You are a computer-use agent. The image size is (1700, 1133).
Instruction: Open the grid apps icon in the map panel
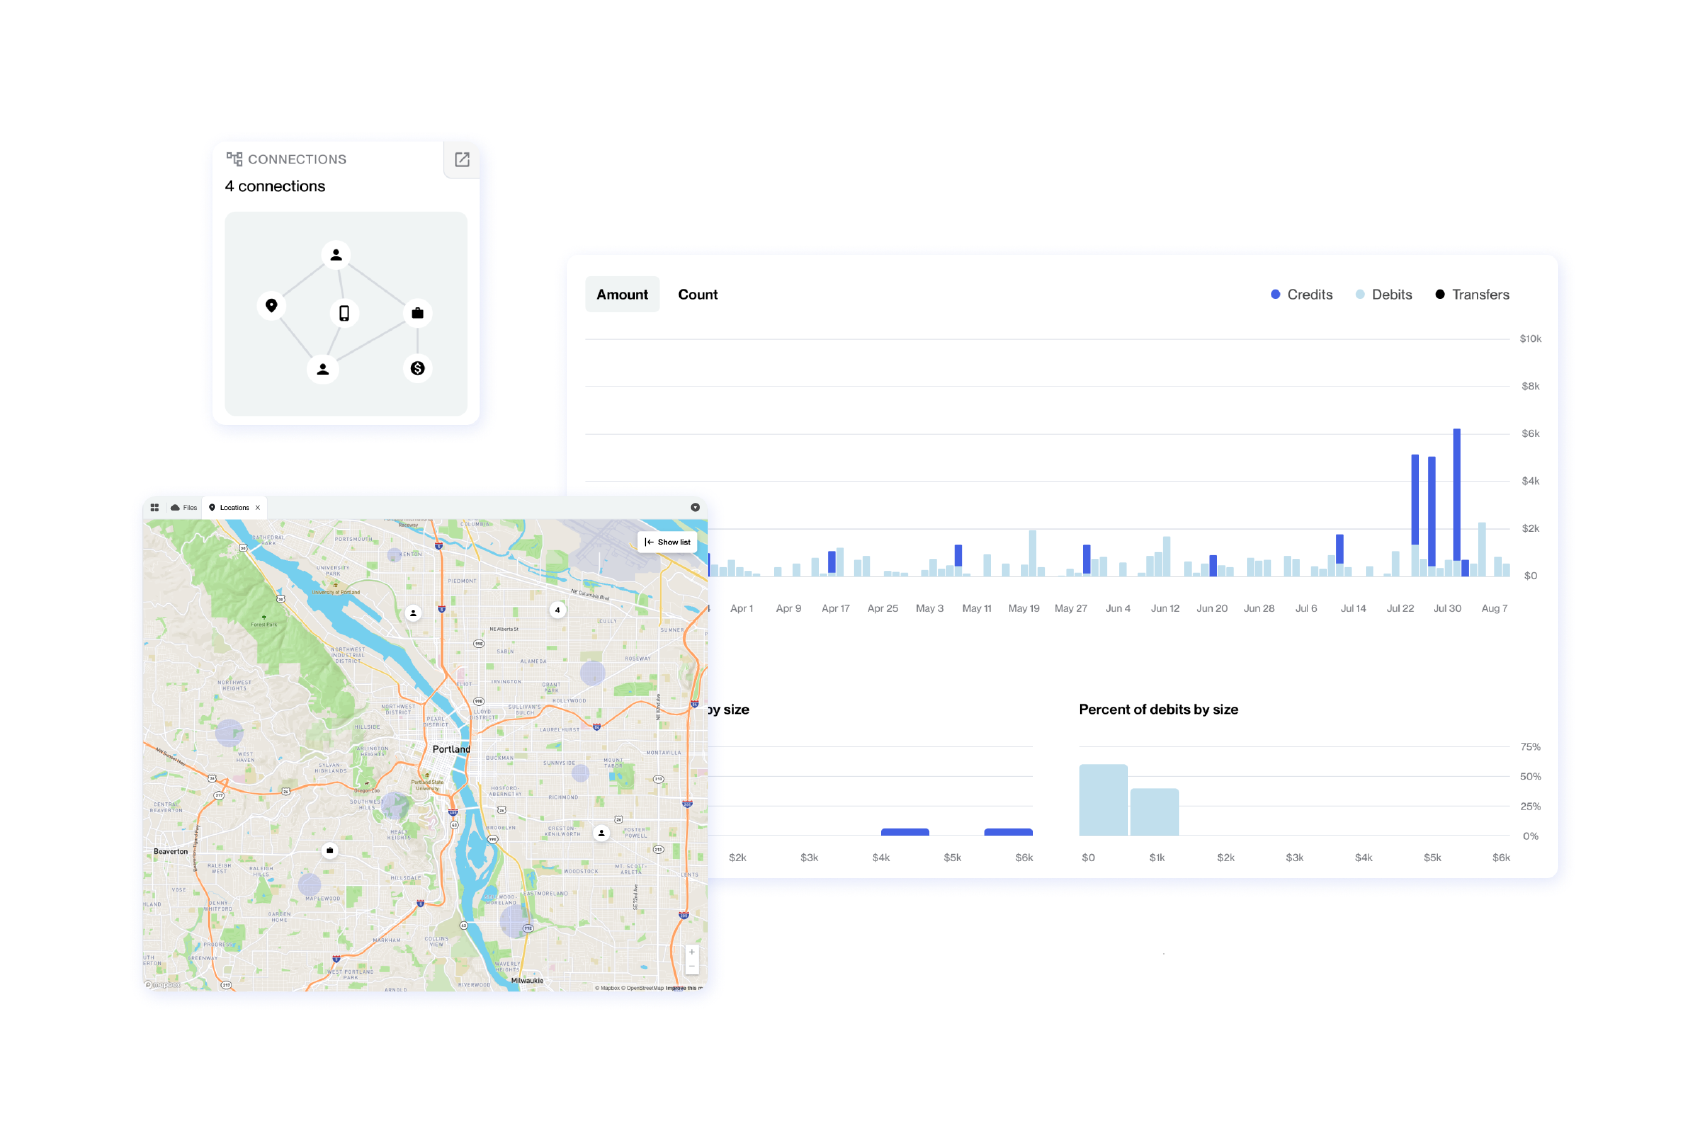(155, 508)
